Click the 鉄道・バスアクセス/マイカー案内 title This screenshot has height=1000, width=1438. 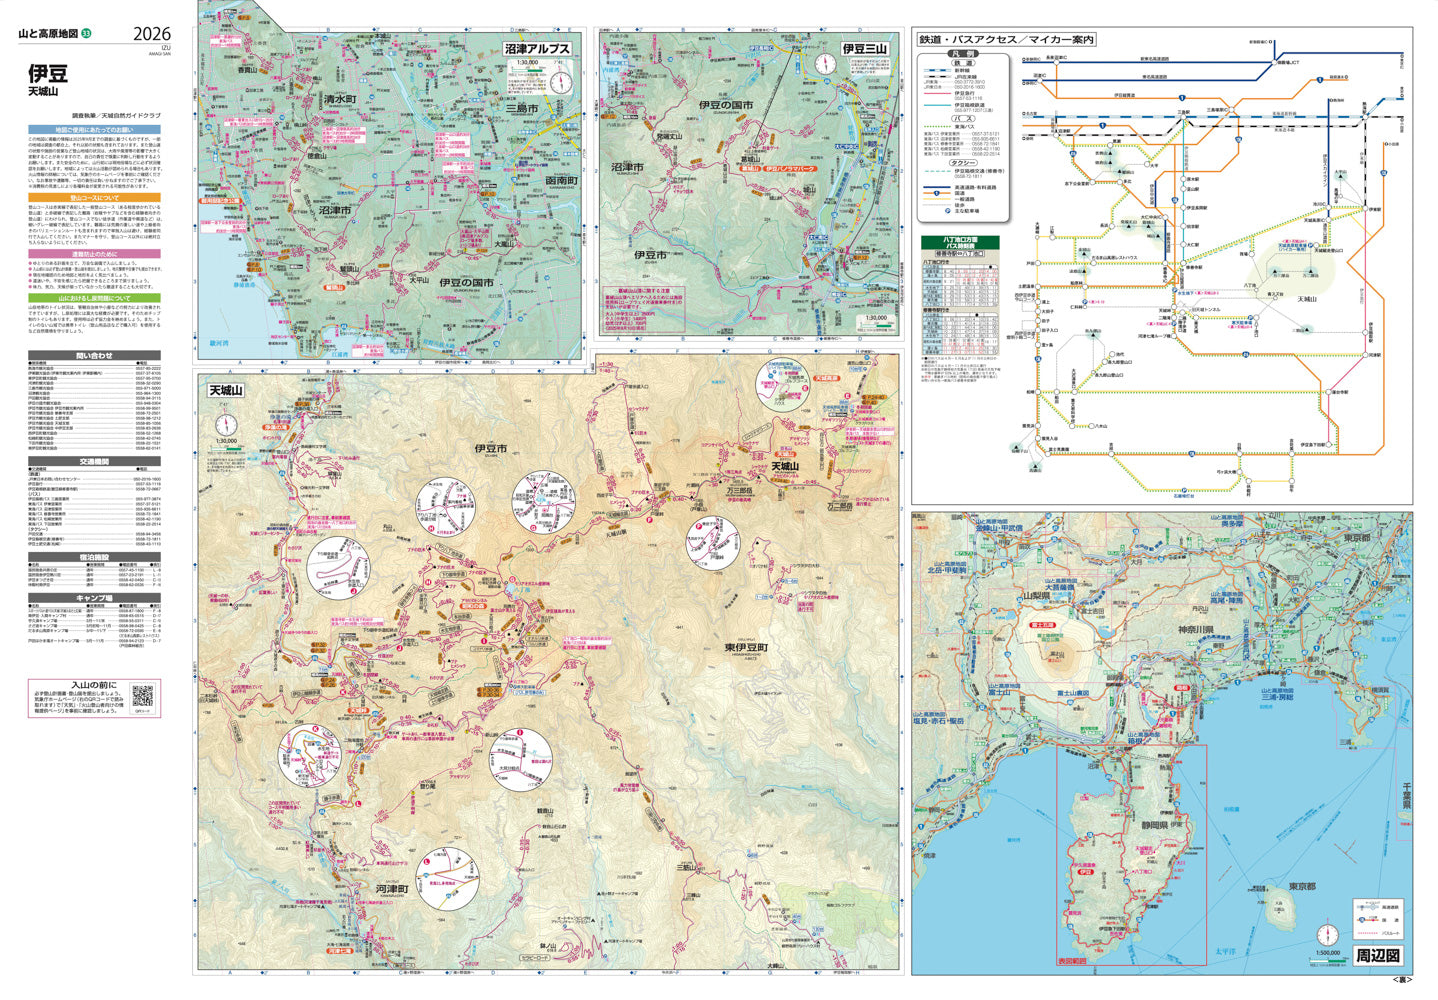coord(1007,40)
